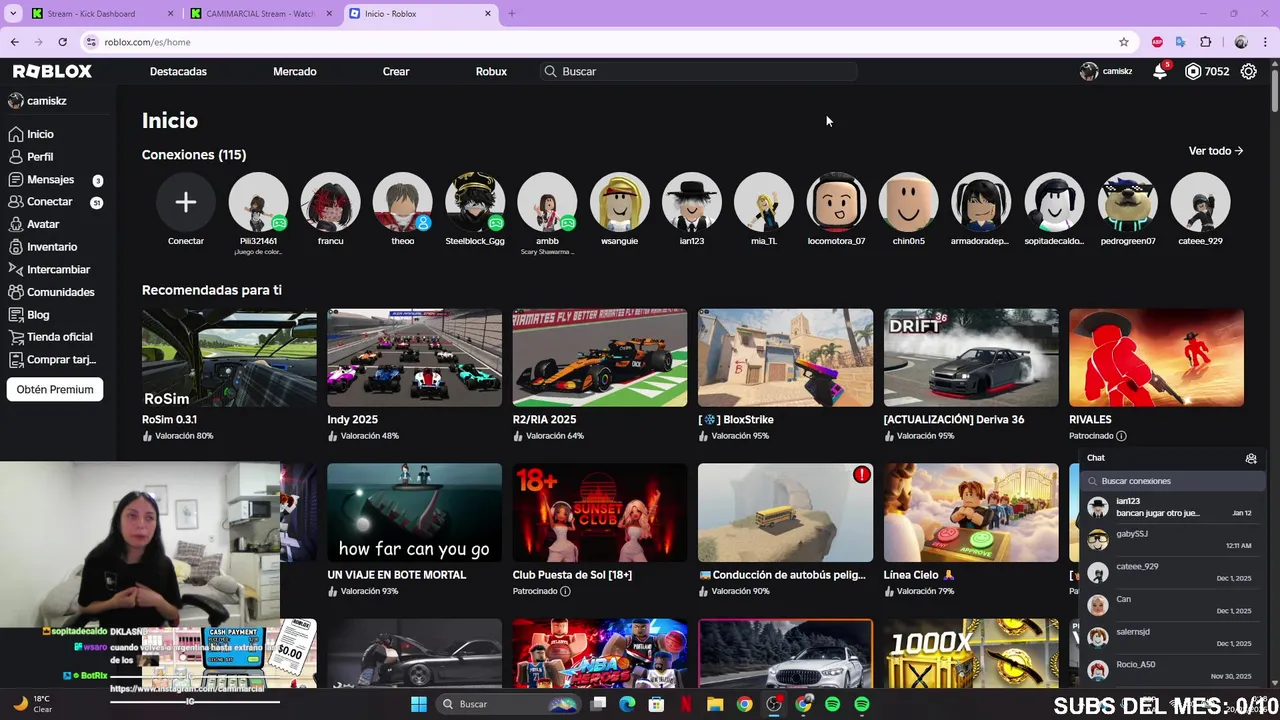Viewport: 1280px width, 720px height.
Task: Switch to Stream - Kick Dashboard tab
Action: click(x=100, y=14)
